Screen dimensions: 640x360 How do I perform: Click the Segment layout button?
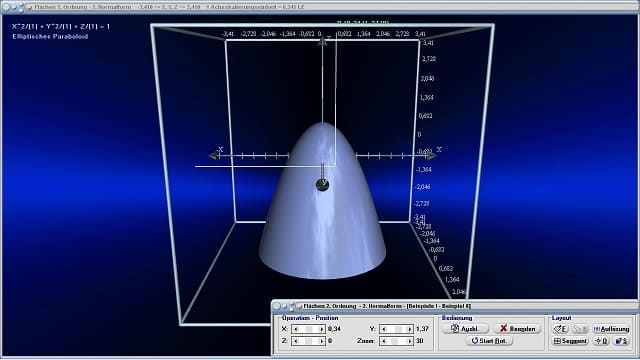pyautogui.click(x=570, y=341)
